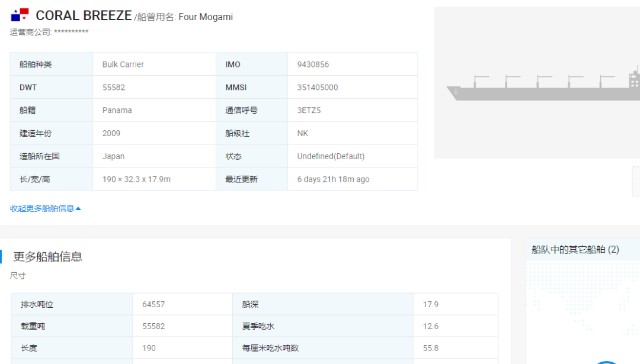Click the MMSI label cell
Screen dimensions: 640x364
251,87
